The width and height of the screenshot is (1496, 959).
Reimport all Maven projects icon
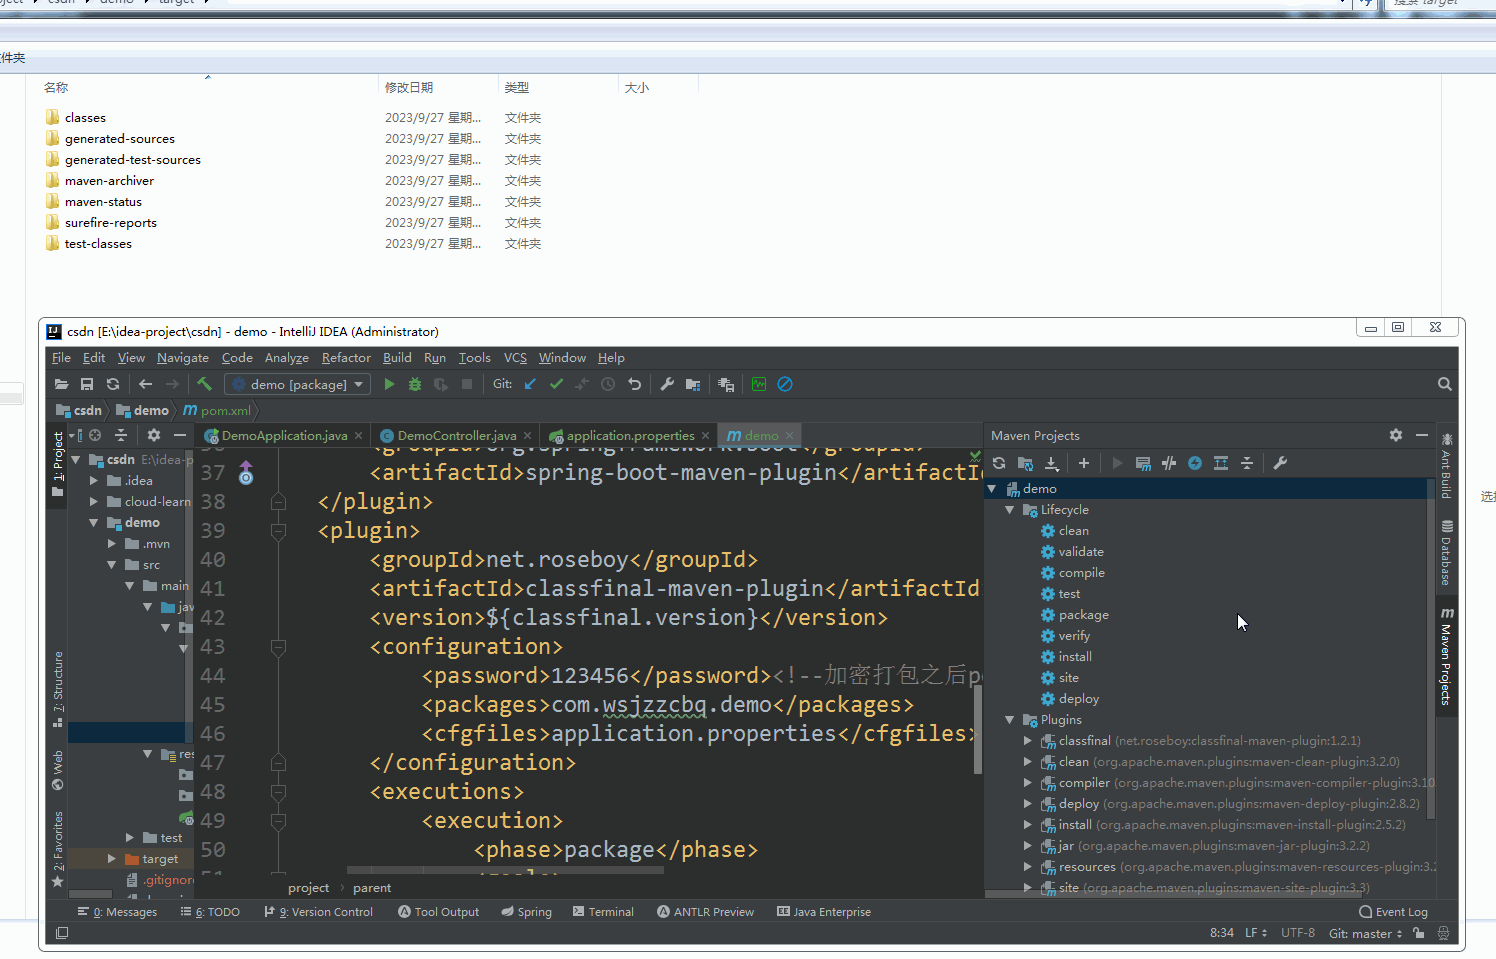[999, 463]
